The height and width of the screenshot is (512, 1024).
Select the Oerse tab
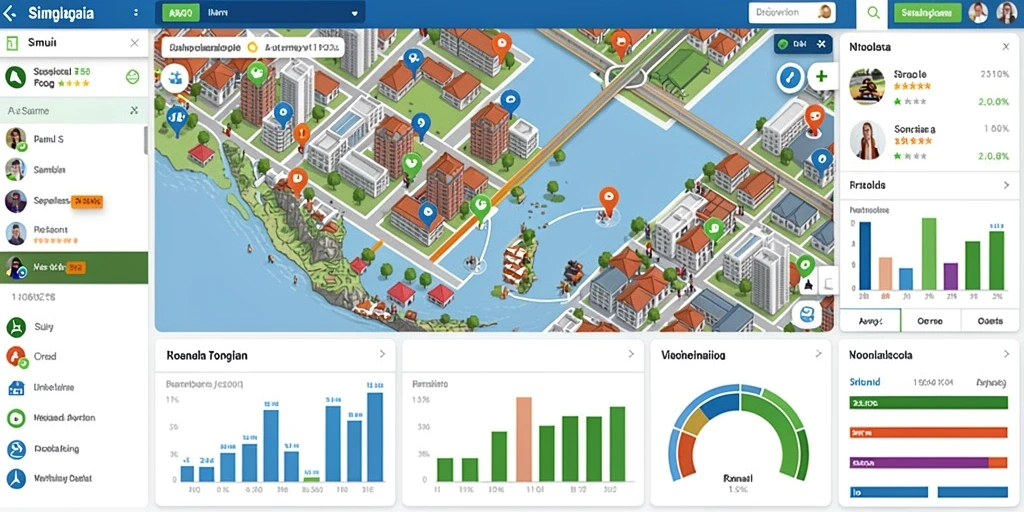click(x=931, y=321)
